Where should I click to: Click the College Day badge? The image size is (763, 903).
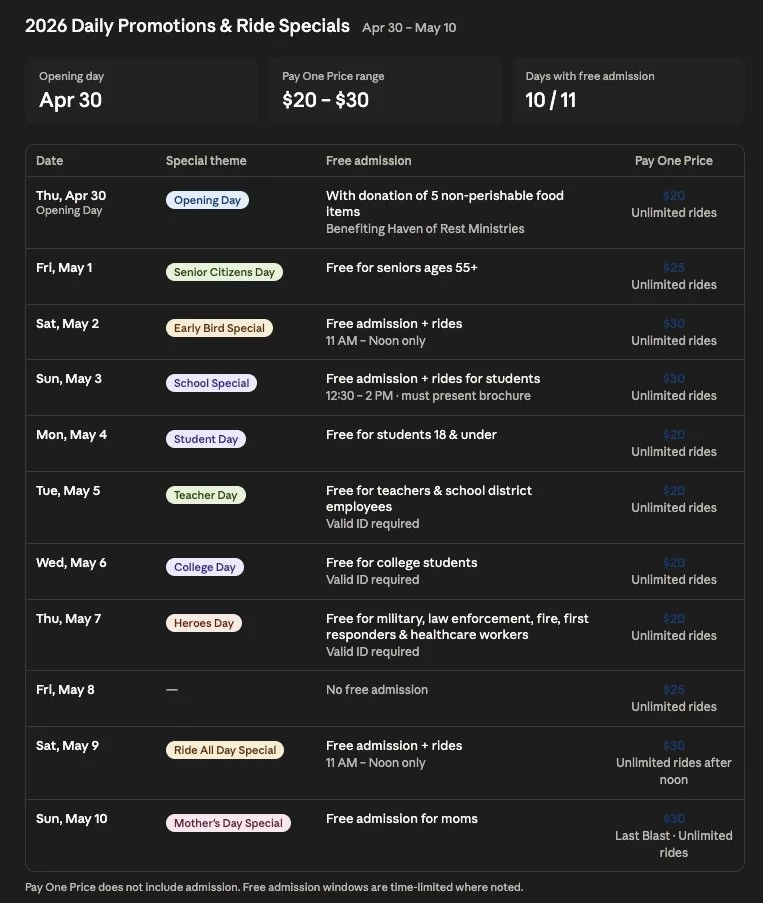204,567
